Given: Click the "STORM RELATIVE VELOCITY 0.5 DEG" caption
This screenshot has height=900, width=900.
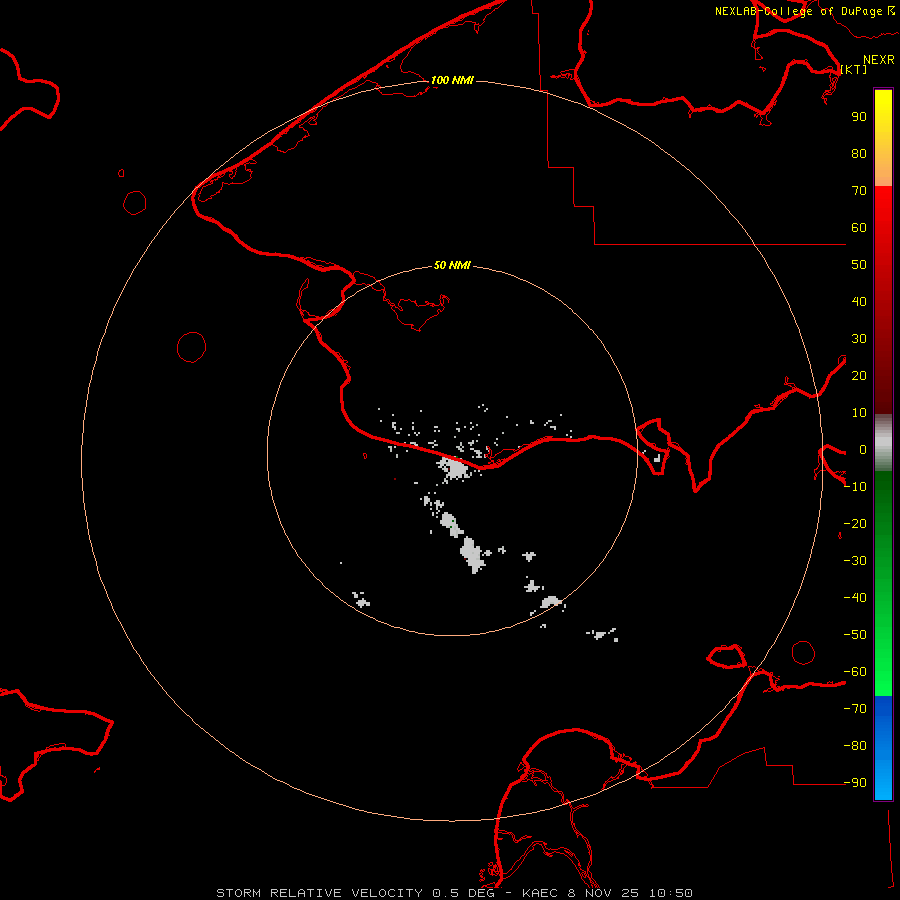Looking at the screenshot, I should pos(355,893).
